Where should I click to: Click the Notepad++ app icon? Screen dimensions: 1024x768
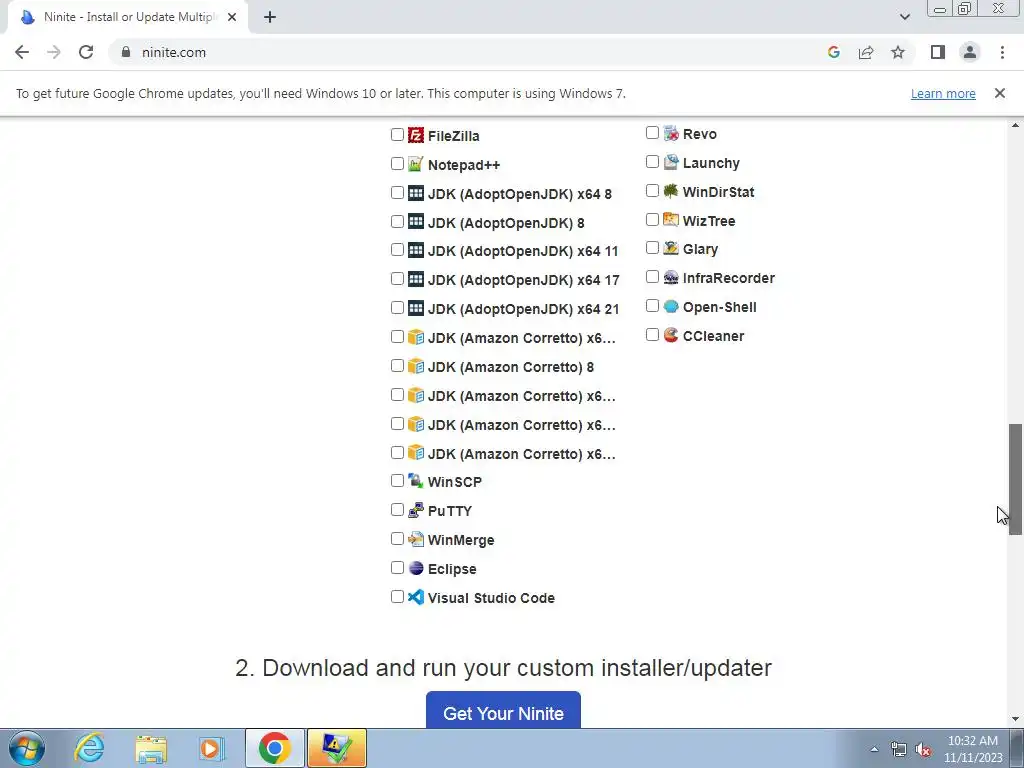coord(416,164)
